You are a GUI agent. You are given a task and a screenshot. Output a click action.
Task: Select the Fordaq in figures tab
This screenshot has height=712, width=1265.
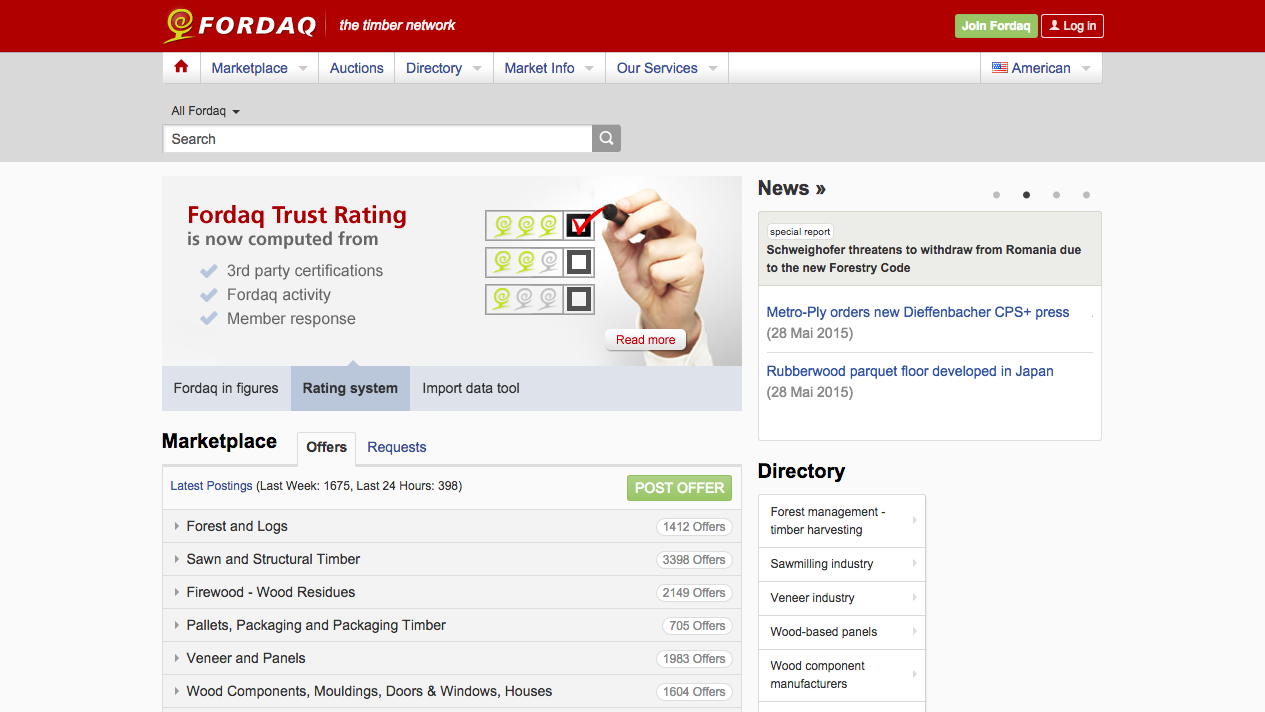[x=226, y=388]
